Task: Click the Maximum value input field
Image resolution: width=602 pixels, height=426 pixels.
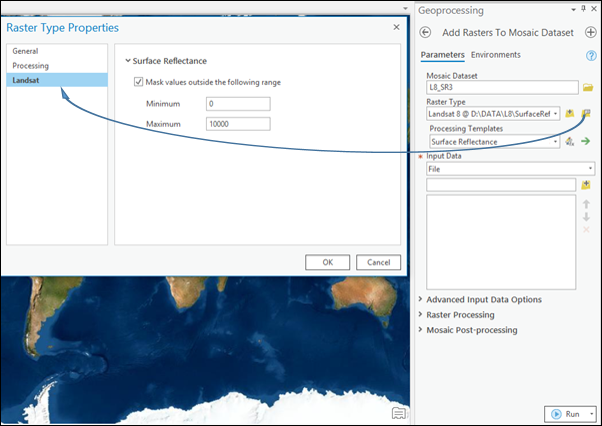Action: (237, 124)
